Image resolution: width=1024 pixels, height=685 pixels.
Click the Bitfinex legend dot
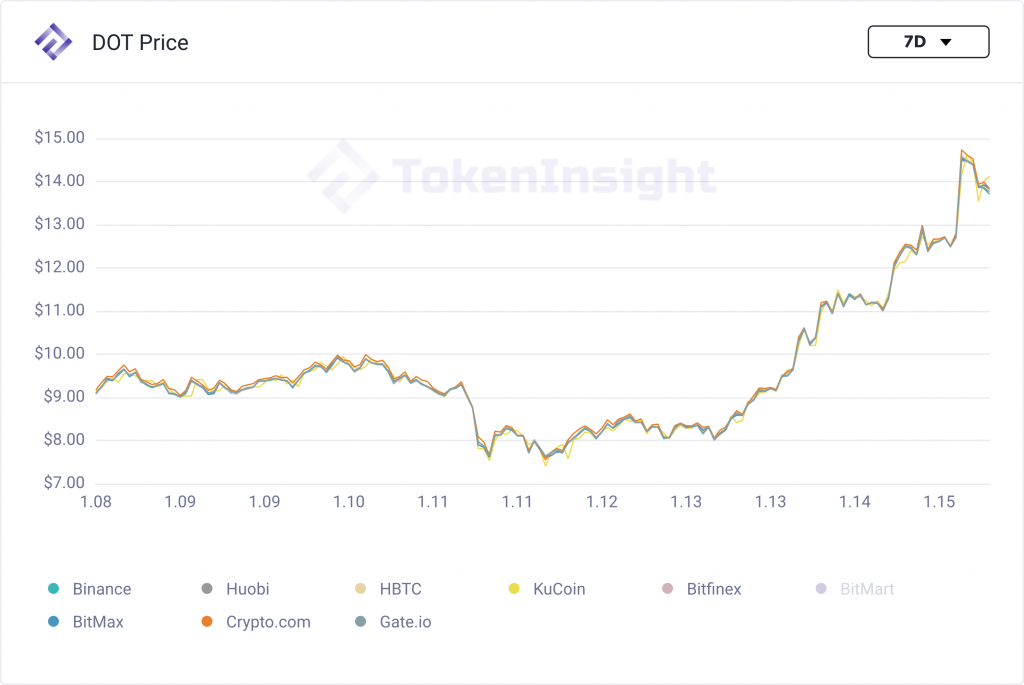click(x=668, y=589)
